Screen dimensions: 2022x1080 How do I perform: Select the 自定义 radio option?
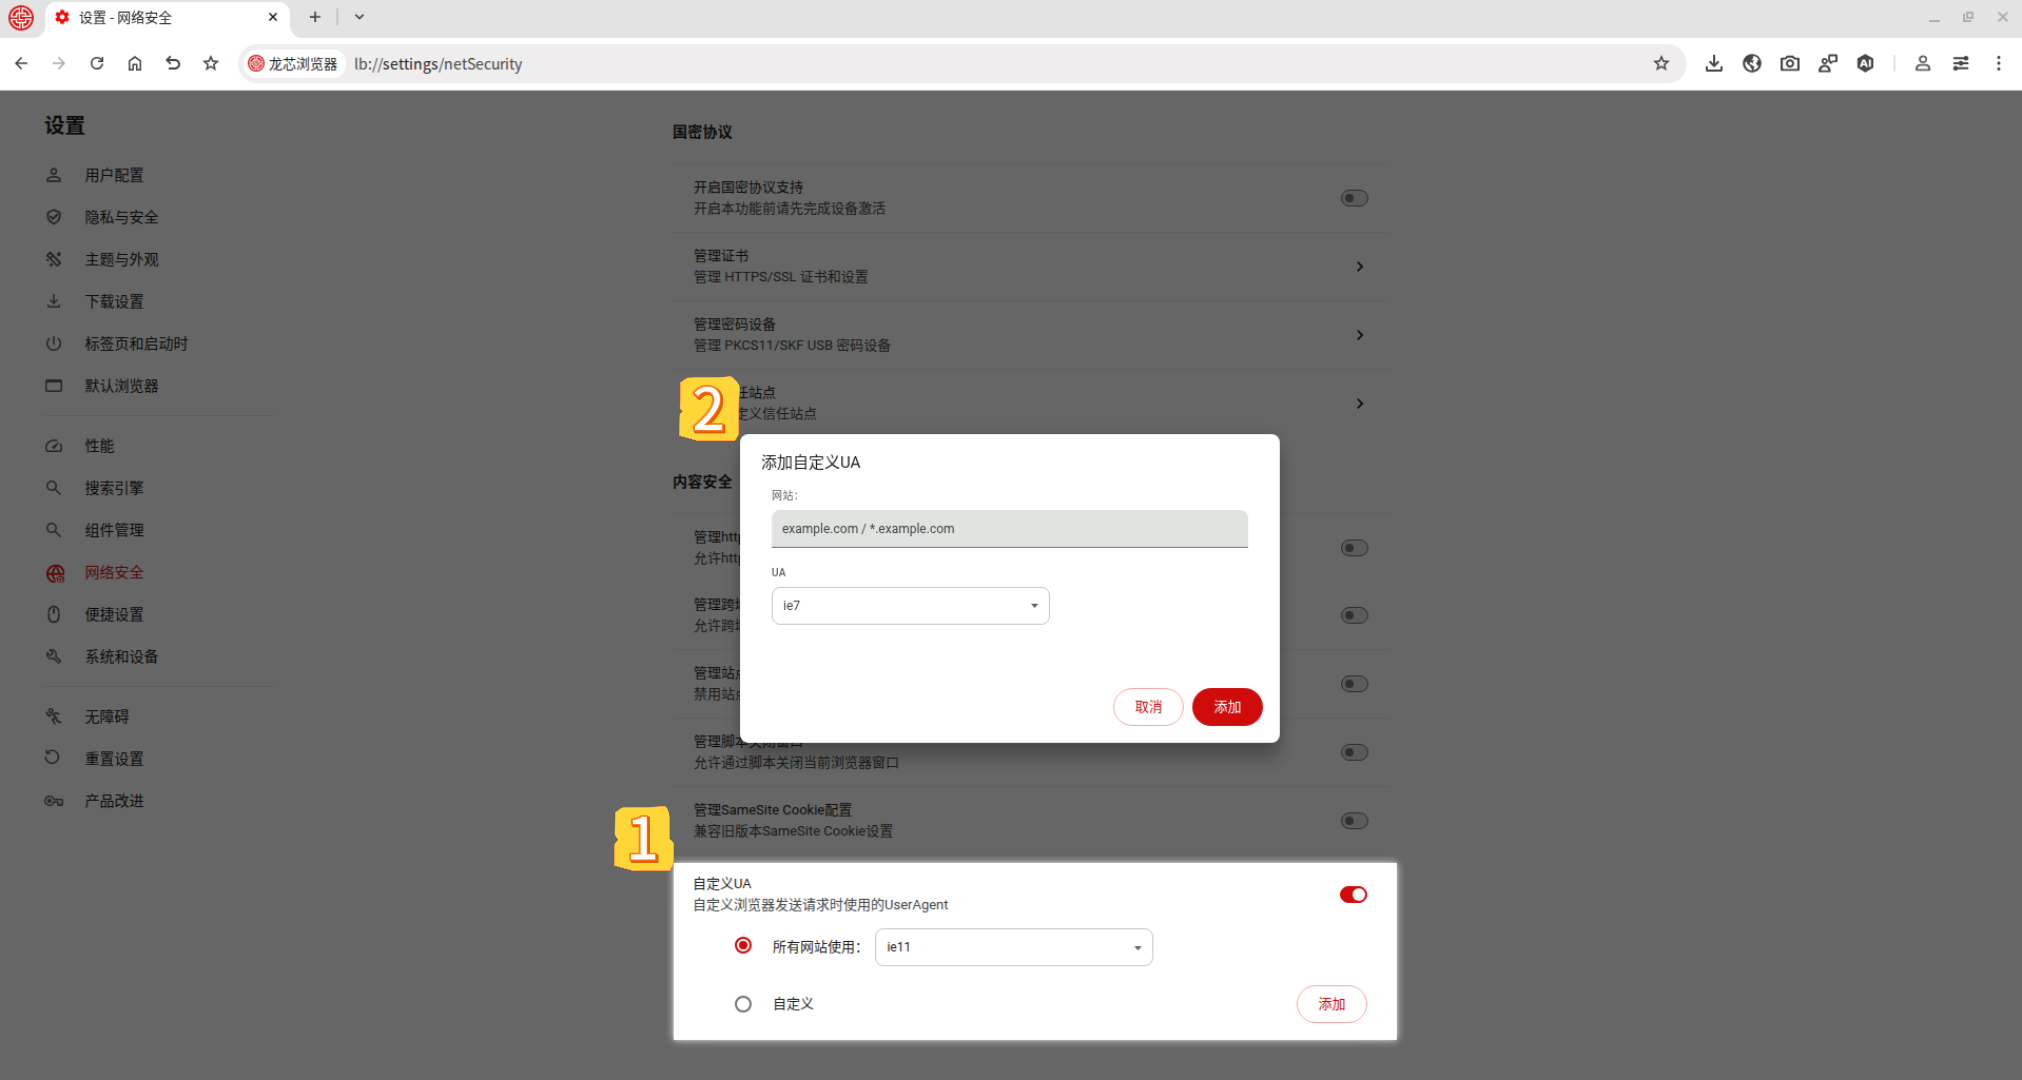[743, 1004]
